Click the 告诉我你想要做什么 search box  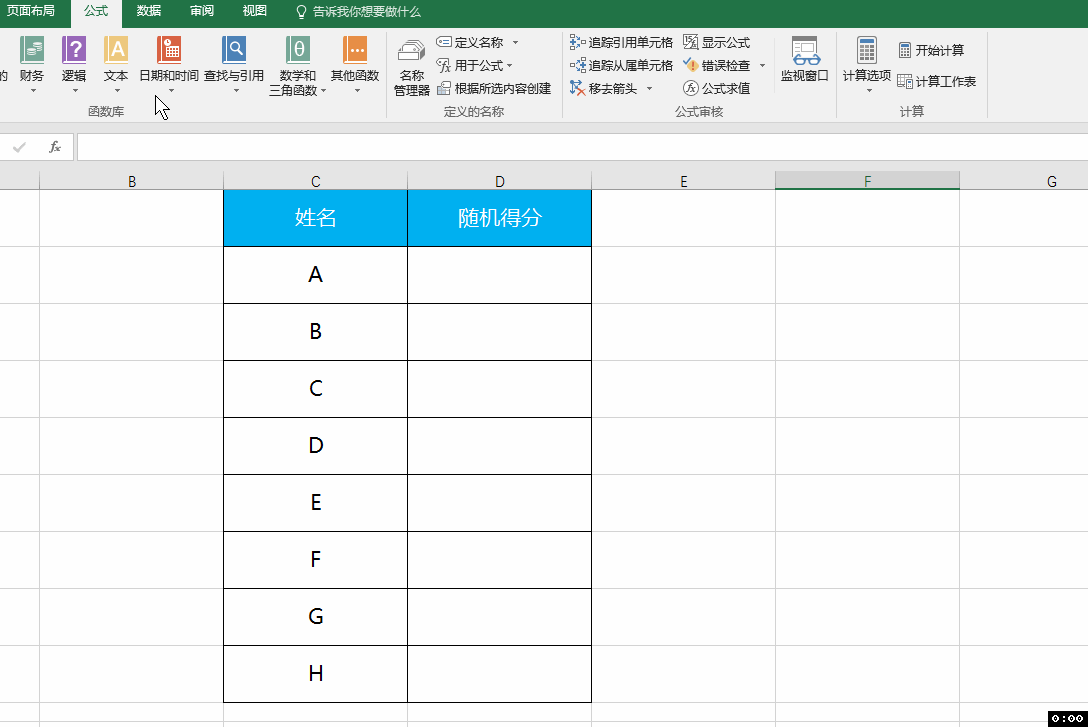(359, 12)
